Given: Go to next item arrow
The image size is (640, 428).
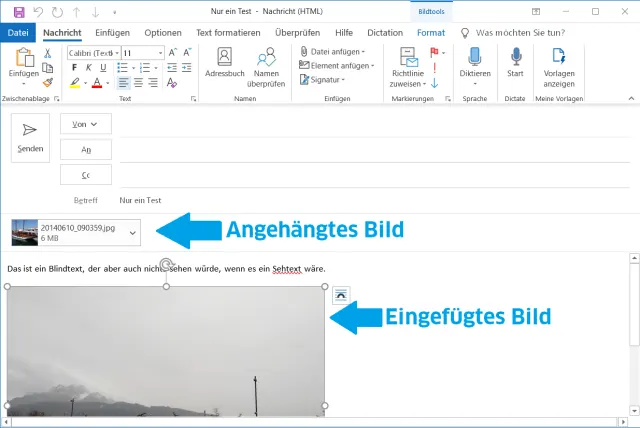Looking at the screenshot, I should [96, 12].
